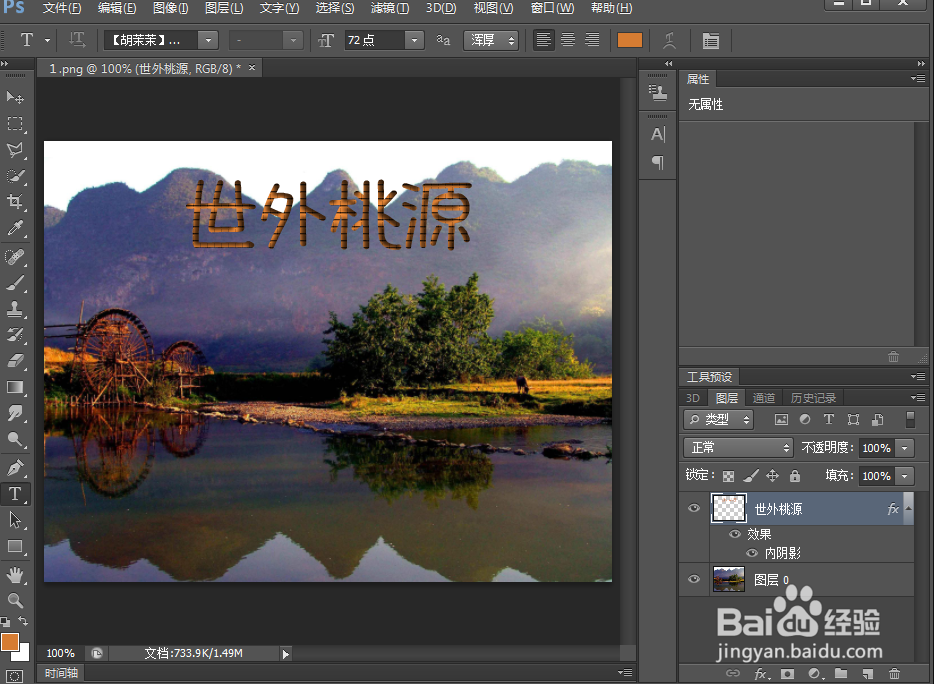
Task: Select the Hand tool
Action: (15, 575)
